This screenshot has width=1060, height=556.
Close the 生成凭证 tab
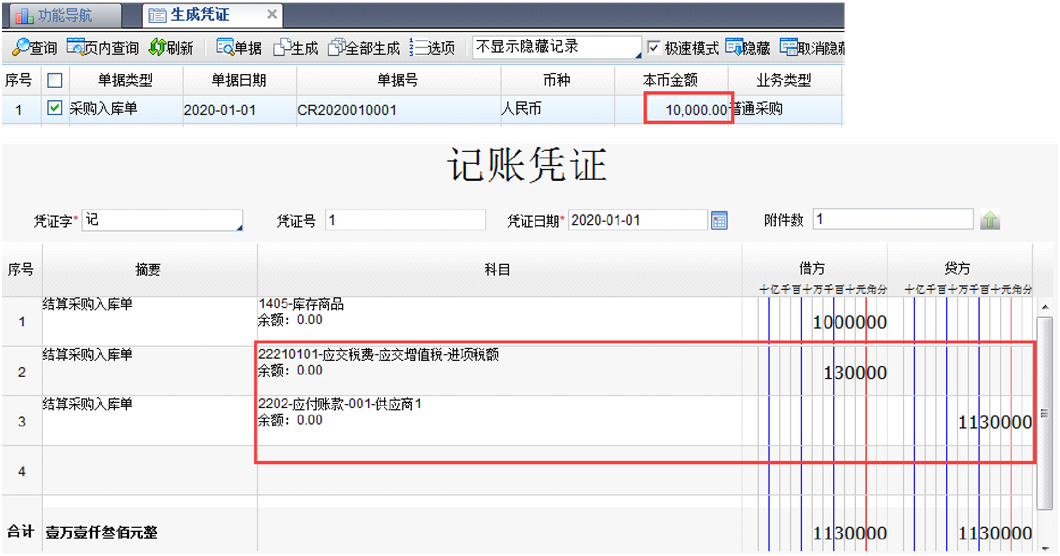pos(272,14)
